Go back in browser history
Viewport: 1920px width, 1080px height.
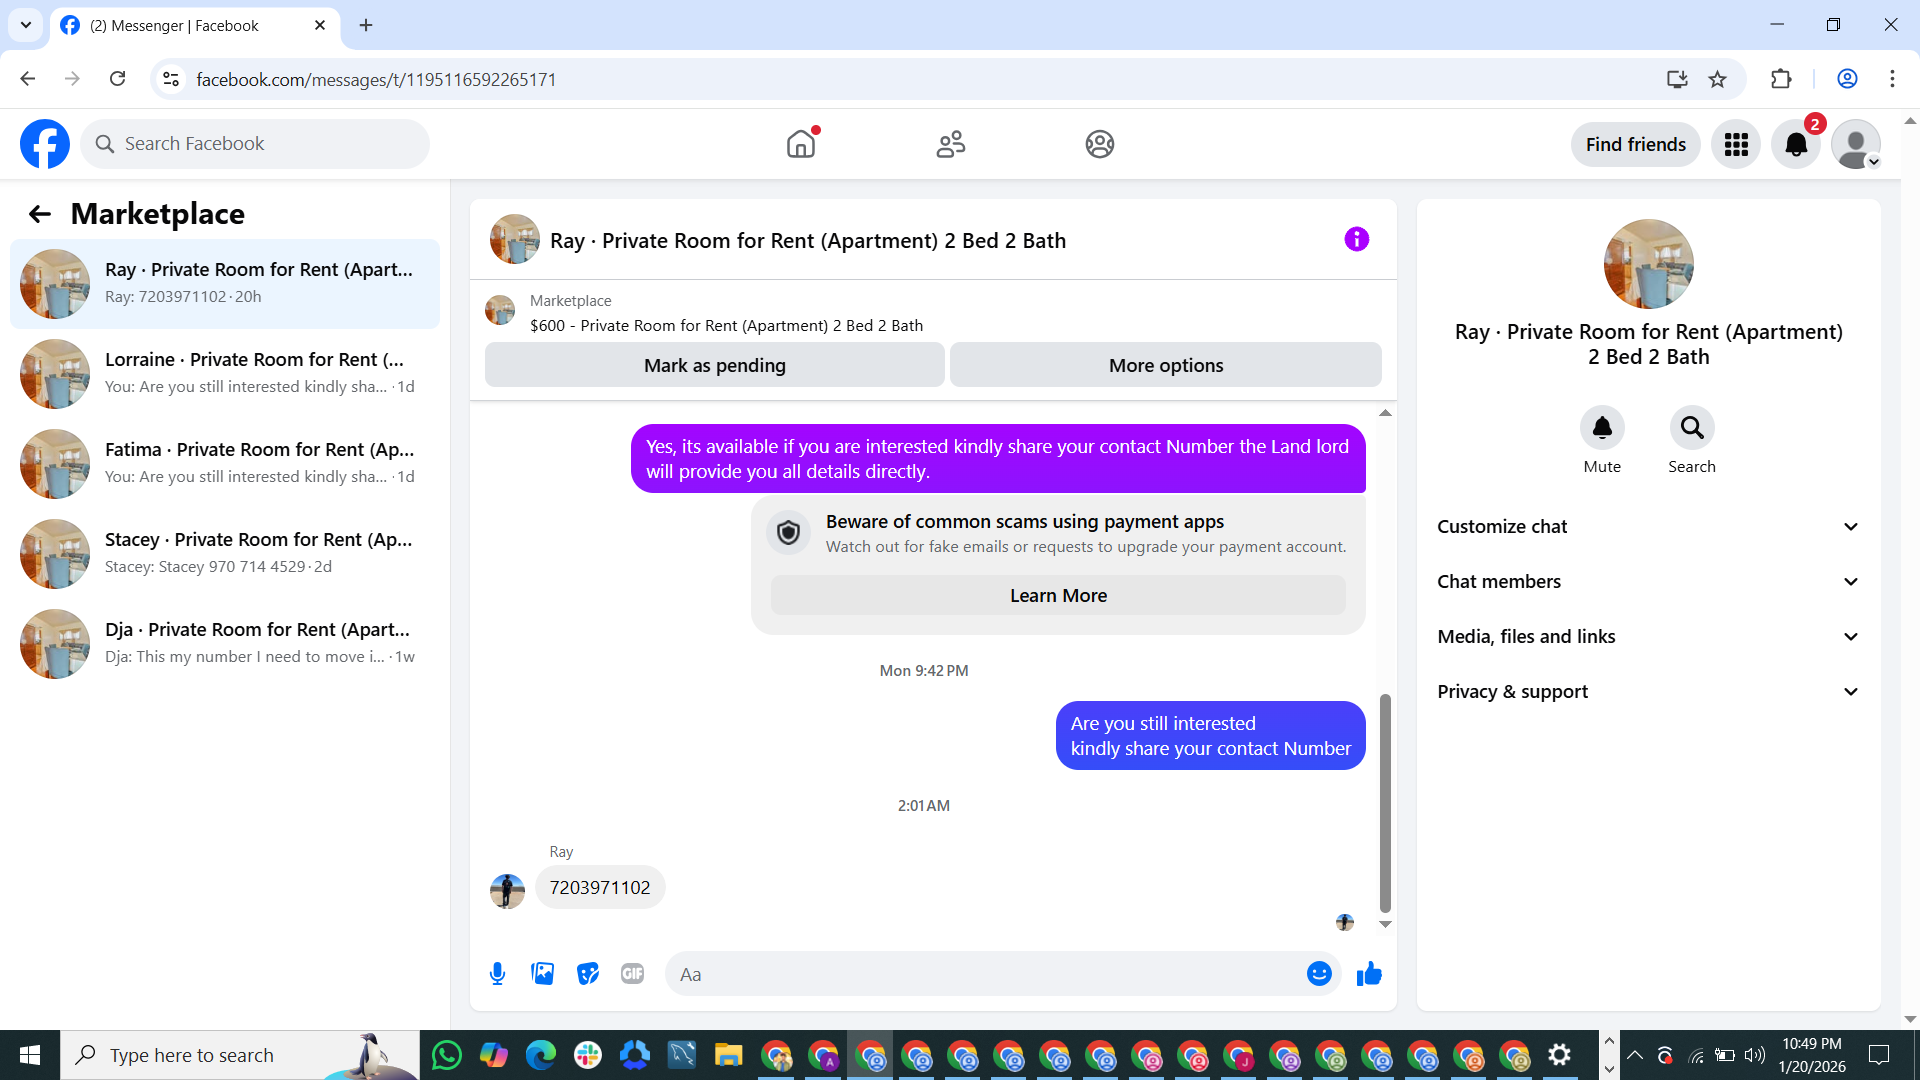[x=28, y=79]
